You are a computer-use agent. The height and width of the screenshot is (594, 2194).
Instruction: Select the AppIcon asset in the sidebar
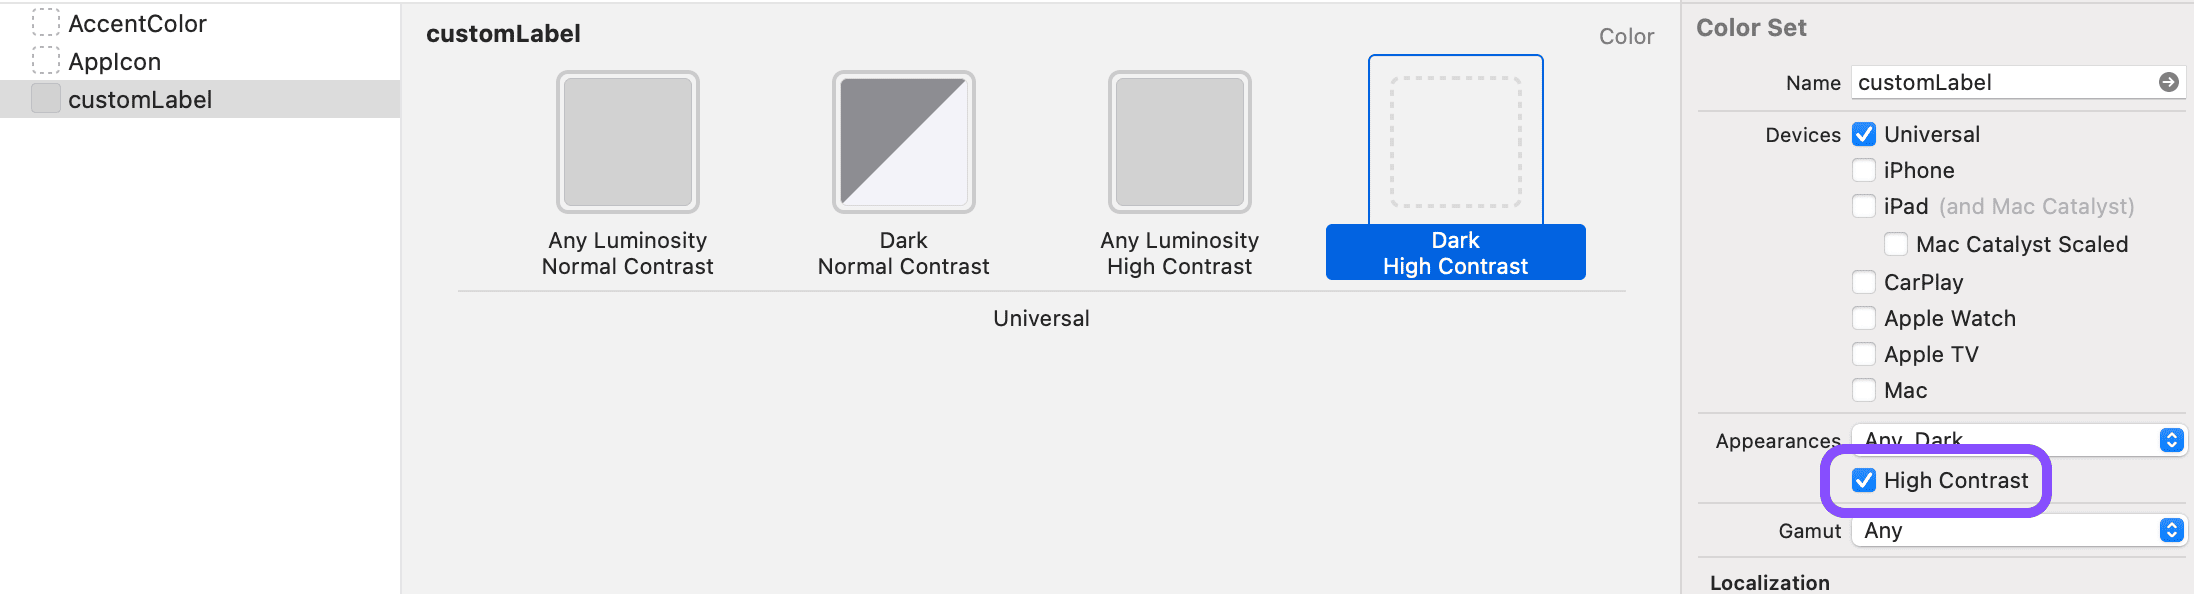click(x=115, y=61)
